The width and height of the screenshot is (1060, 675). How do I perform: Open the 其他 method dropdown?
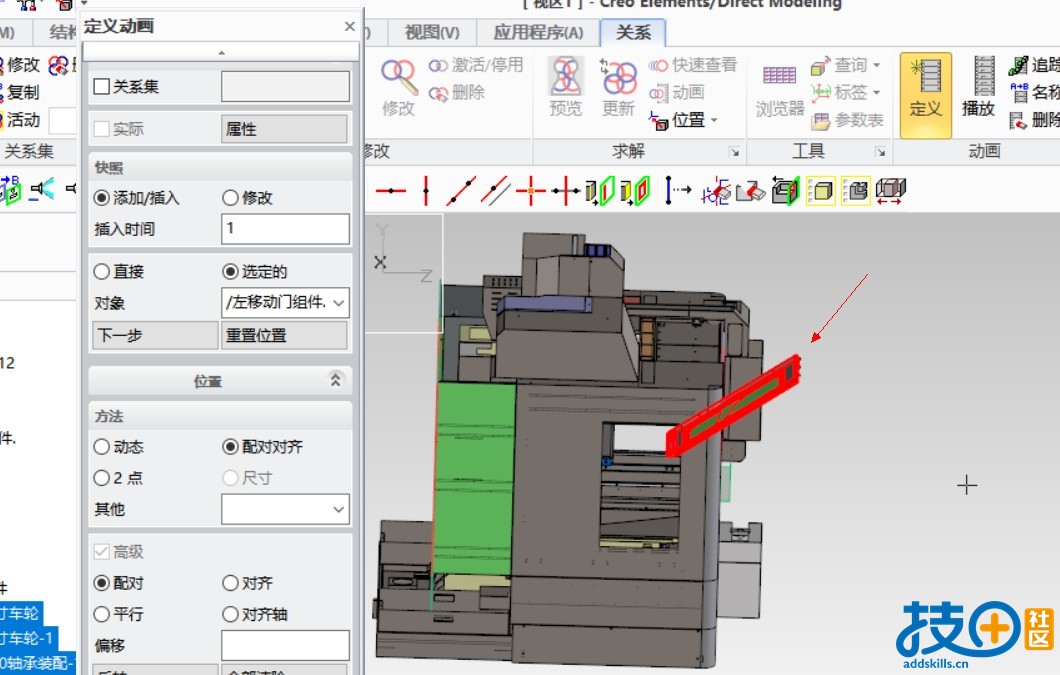(339, 509)
